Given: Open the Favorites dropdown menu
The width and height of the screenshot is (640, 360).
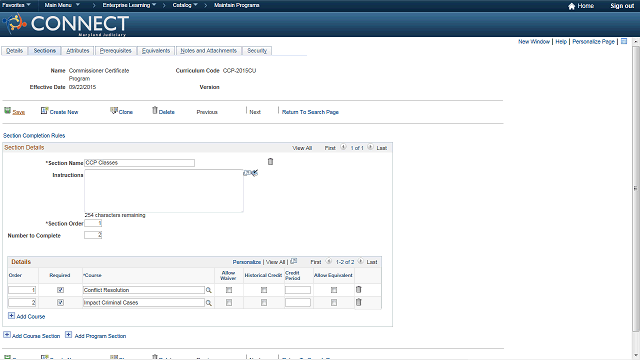Looking at the screenshot, I should pos(16,5).
